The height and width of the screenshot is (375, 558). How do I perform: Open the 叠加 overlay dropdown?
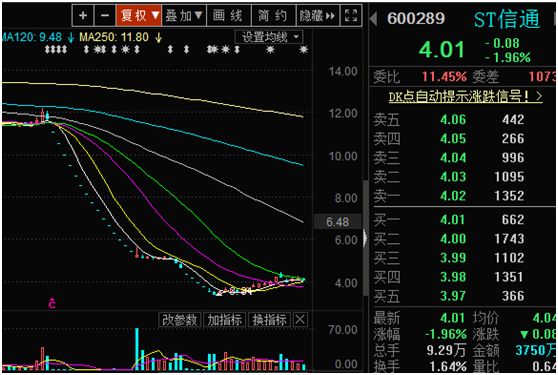click(x=184, y=15)
